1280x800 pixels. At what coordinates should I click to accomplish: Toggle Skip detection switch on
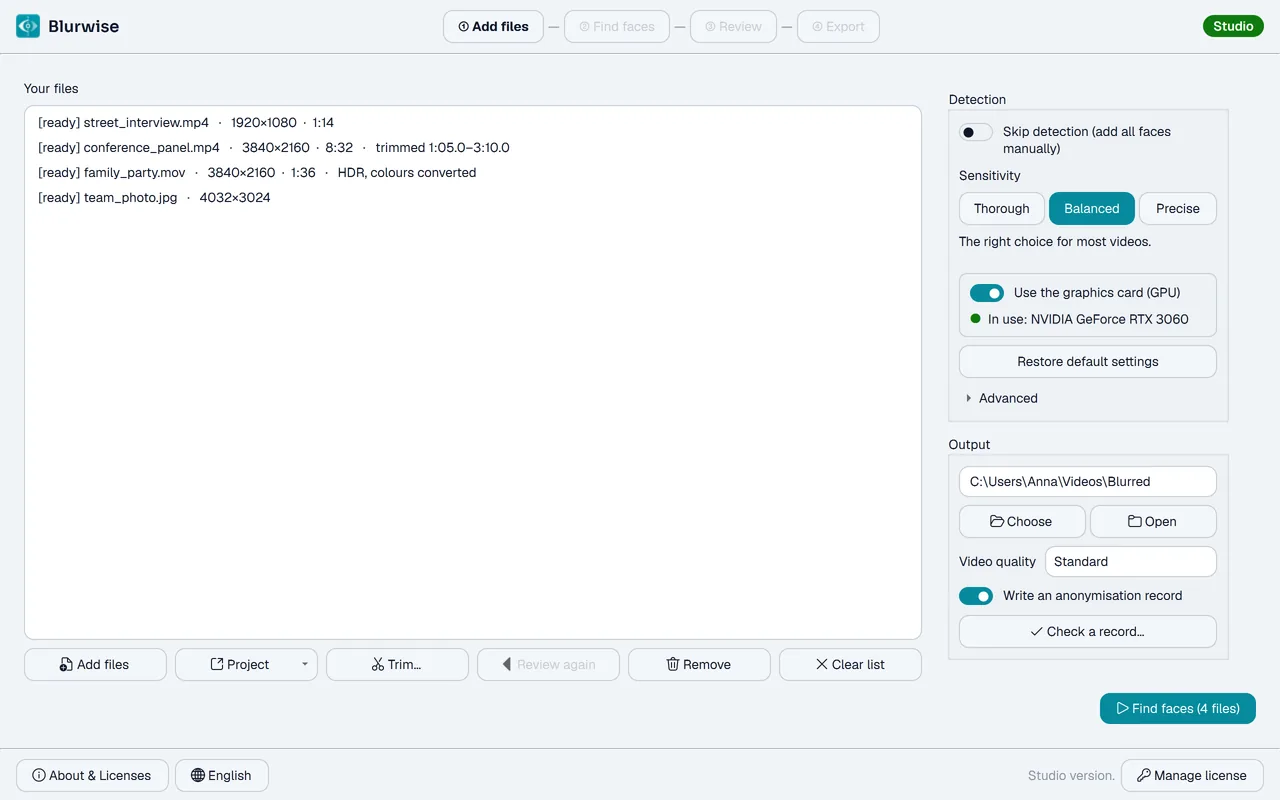(976, 132)
